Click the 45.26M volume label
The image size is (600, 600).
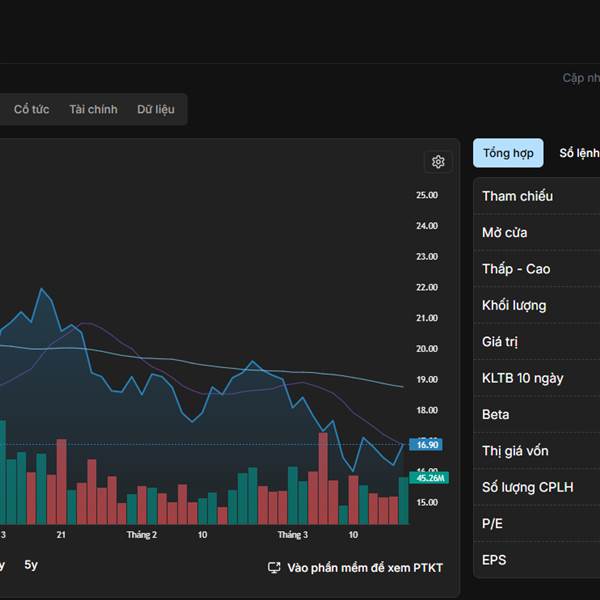tap(428, 478)
